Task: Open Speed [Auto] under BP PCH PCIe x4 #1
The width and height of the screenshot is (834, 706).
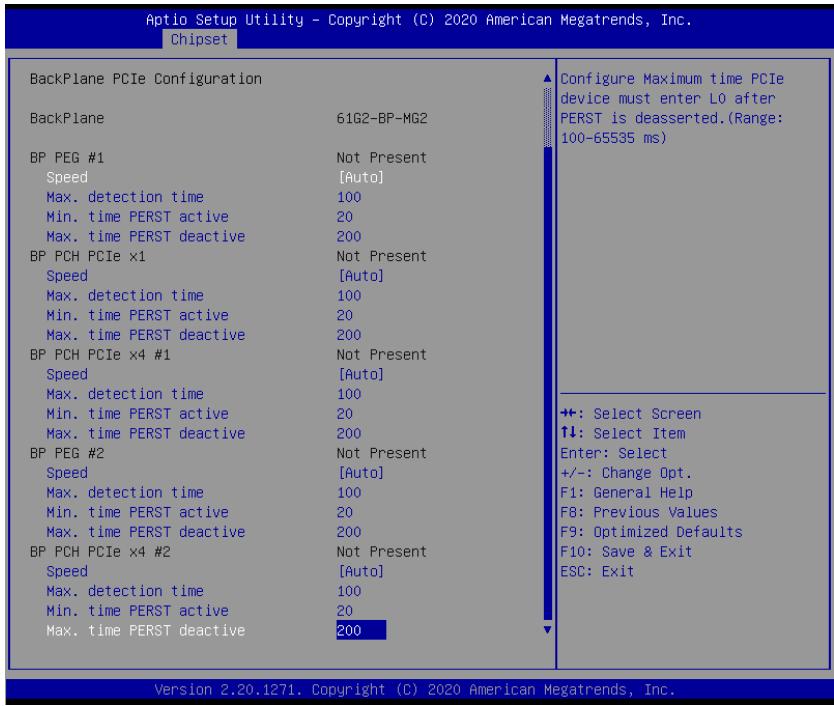Action: click(x=215, y=374)
